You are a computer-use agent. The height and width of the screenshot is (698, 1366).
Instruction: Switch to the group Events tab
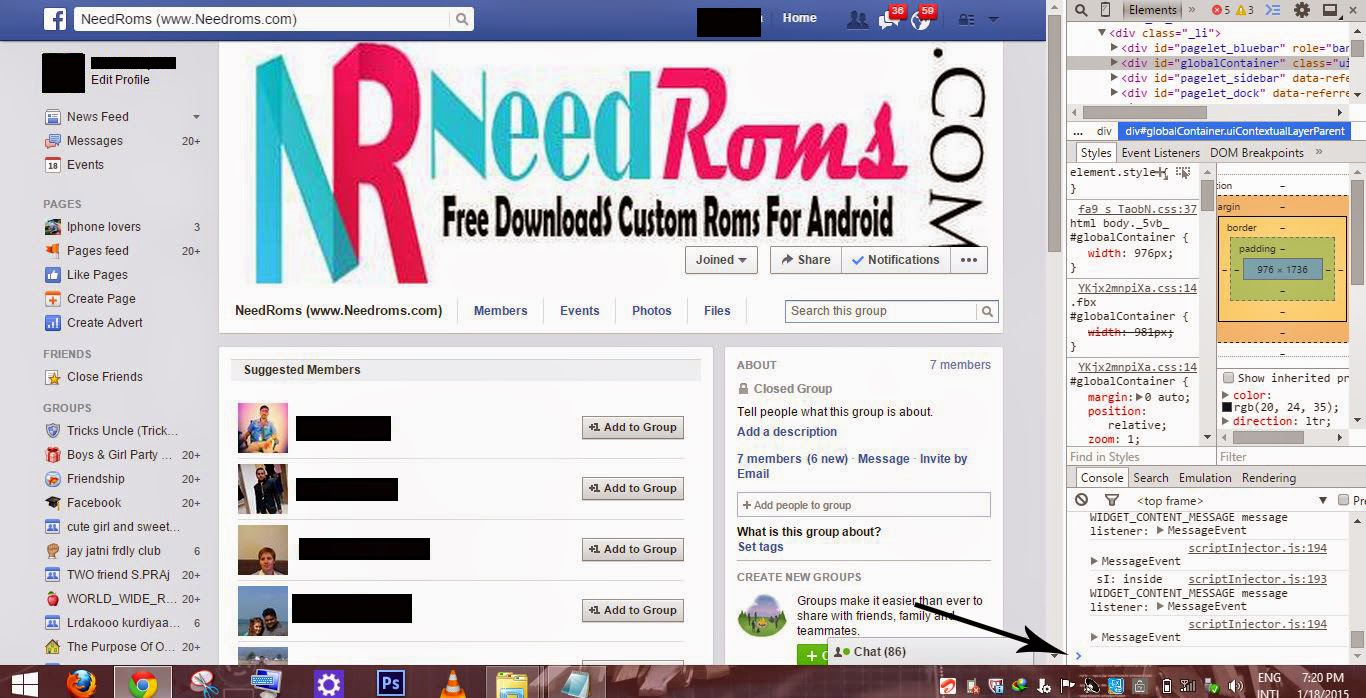click(x=579, y=311)
